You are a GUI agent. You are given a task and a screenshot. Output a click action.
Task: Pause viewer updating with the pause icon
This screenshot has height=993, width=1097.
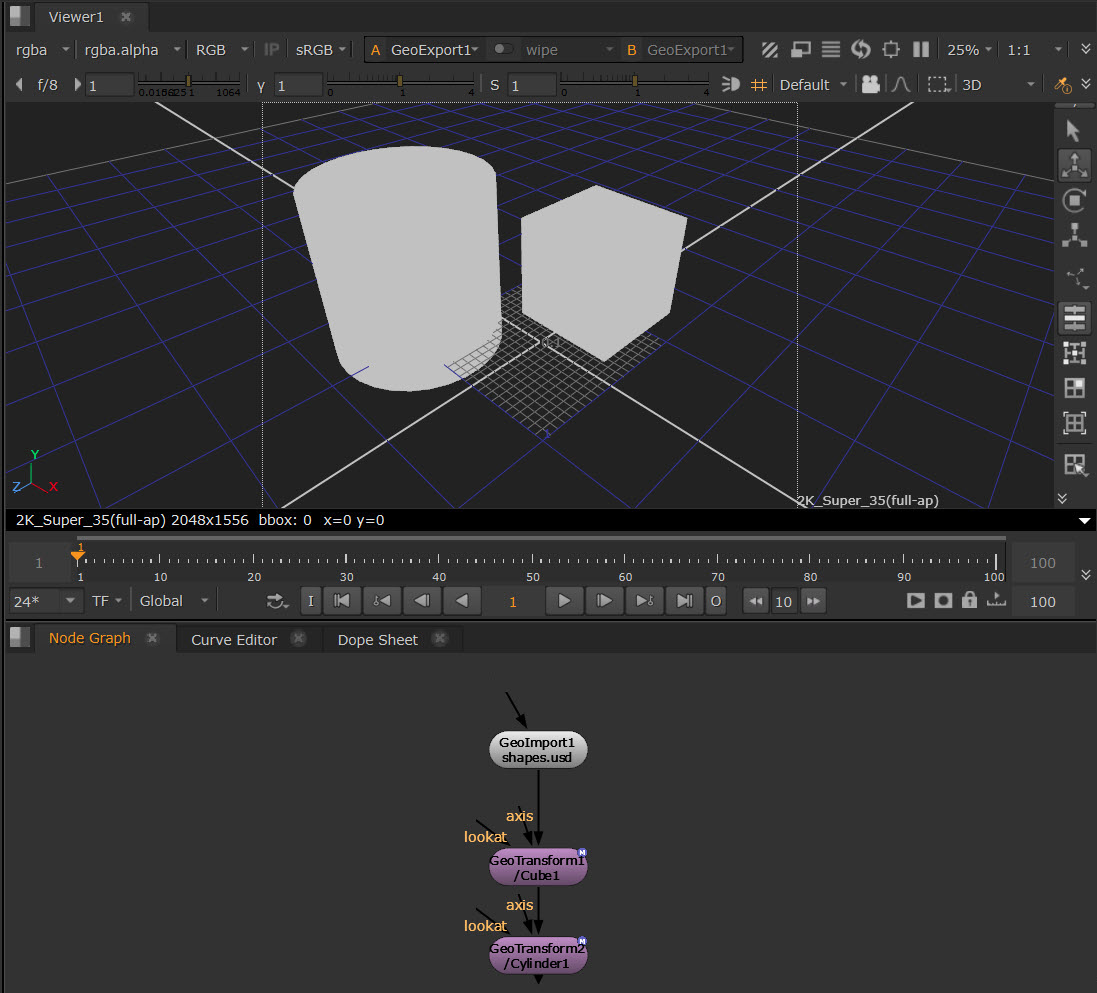point(921,50)
